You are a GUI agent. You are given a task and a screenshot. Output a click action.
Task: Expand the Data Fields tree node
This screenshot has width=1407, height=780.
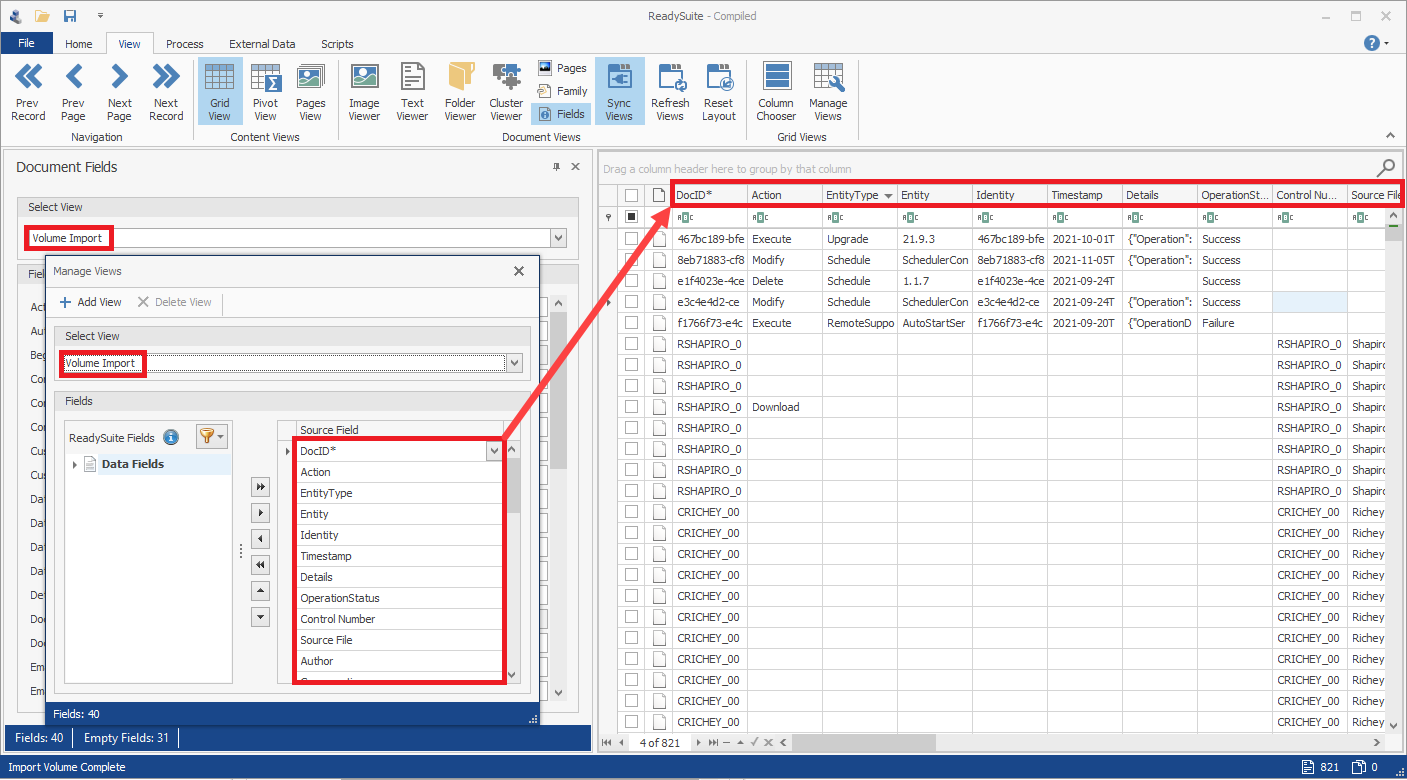click(x=75, y=464)
